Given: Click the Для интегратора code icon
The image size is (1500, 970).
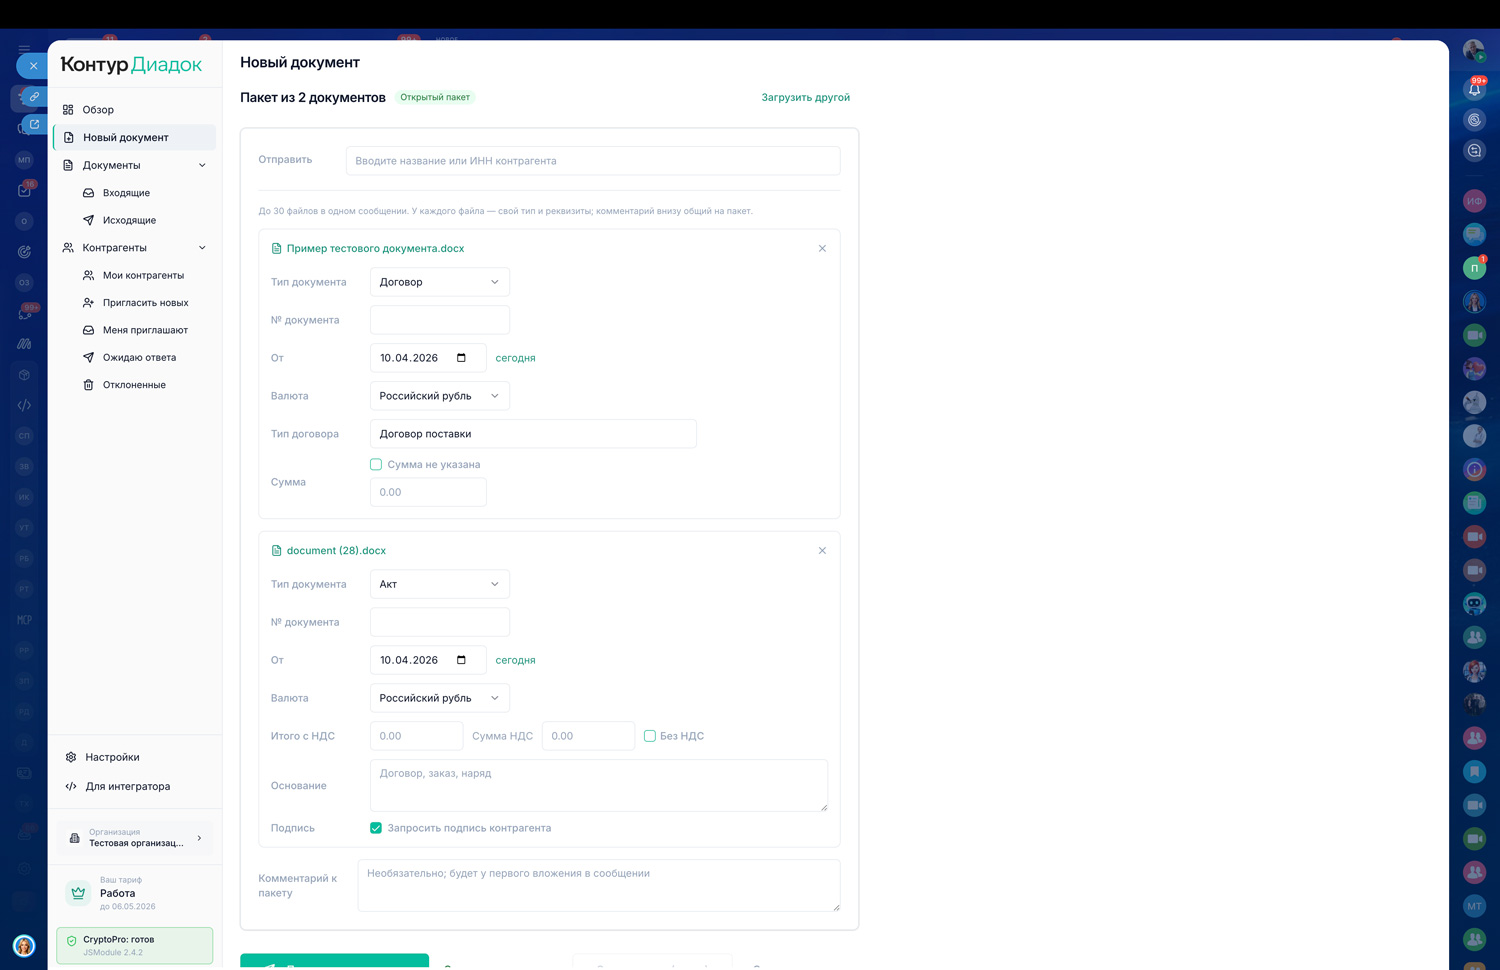Looking at the screenshot, I should coord(71,786).
